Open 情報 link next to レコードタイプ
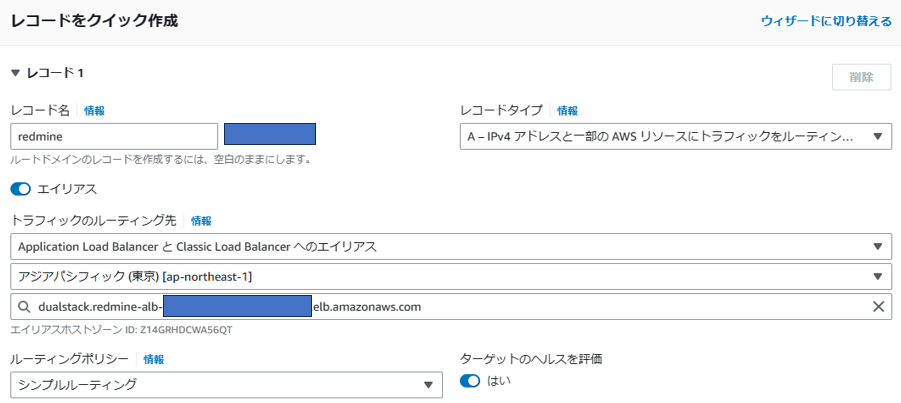 coord(567,111)
